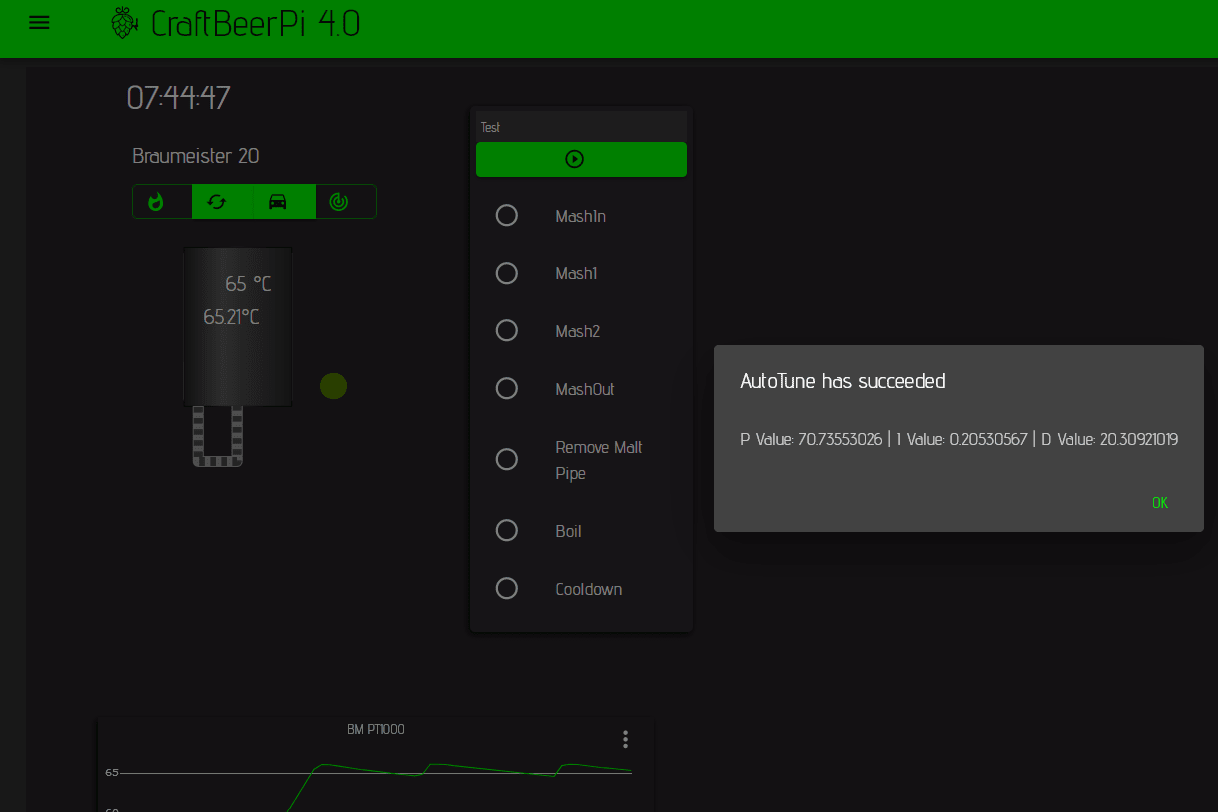Image resolution: width=1218 pixels, height=812 pixels.
Task: Select the Mash1 step circle
Action: coord(507,273)
